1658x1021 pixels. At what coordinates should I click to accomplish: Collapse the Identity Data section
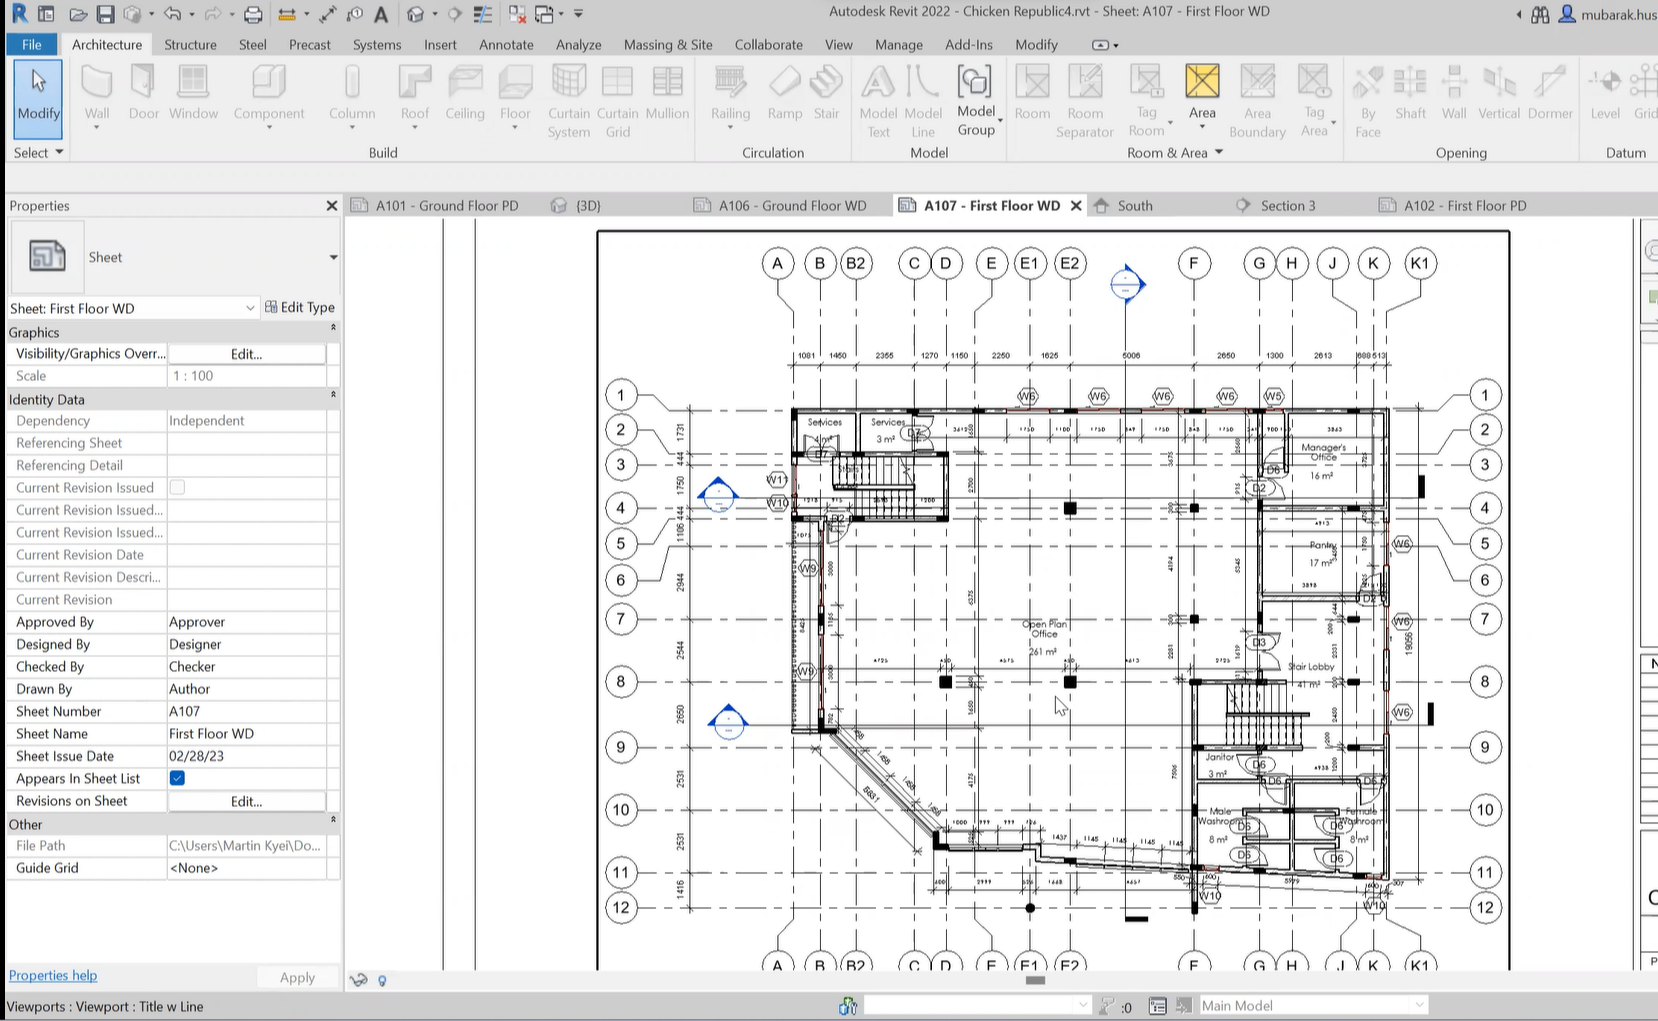tap(333, 395)
